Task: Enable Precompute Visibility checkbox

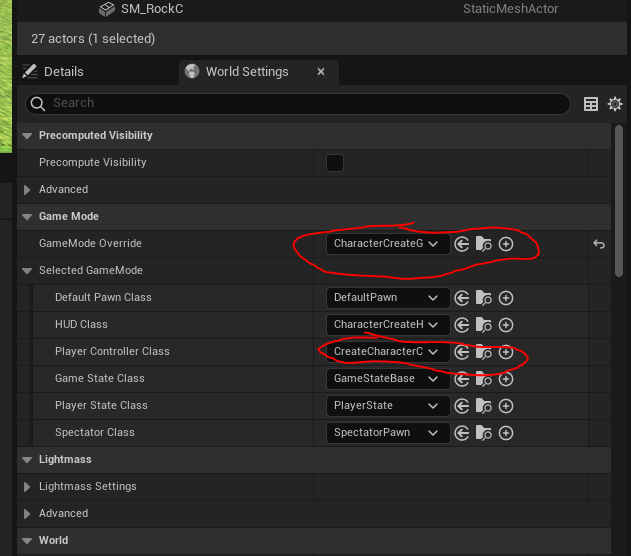Action: coord(335,163)
